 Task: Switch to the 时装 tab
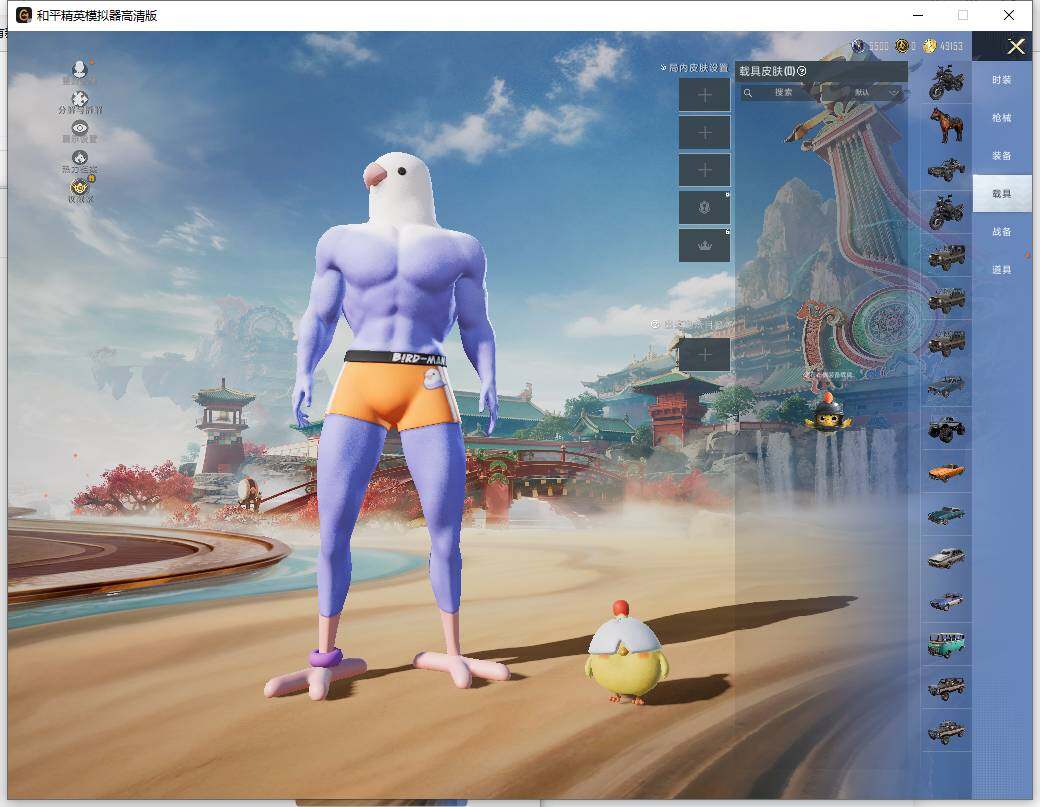tap(1002, 80)
